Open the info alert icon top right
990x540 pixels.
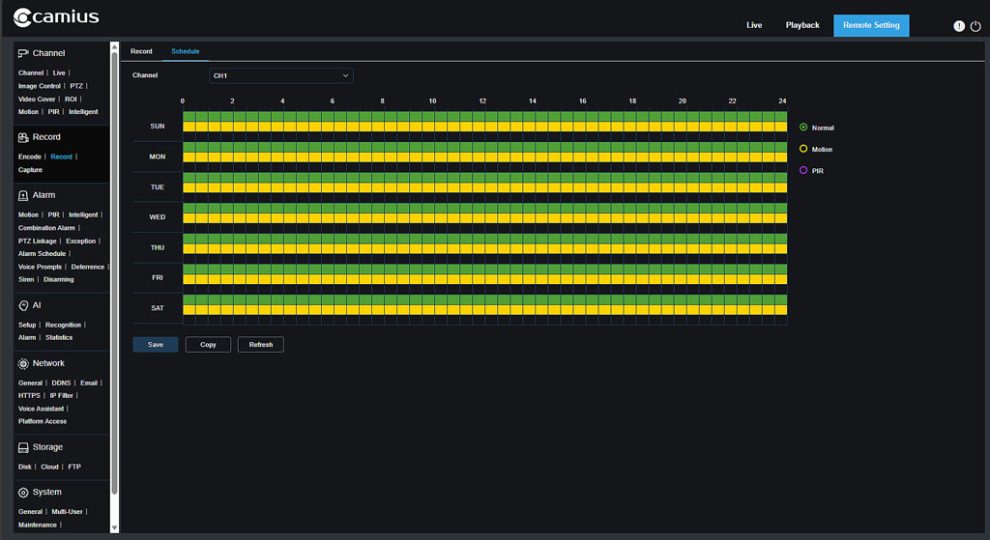959,26
